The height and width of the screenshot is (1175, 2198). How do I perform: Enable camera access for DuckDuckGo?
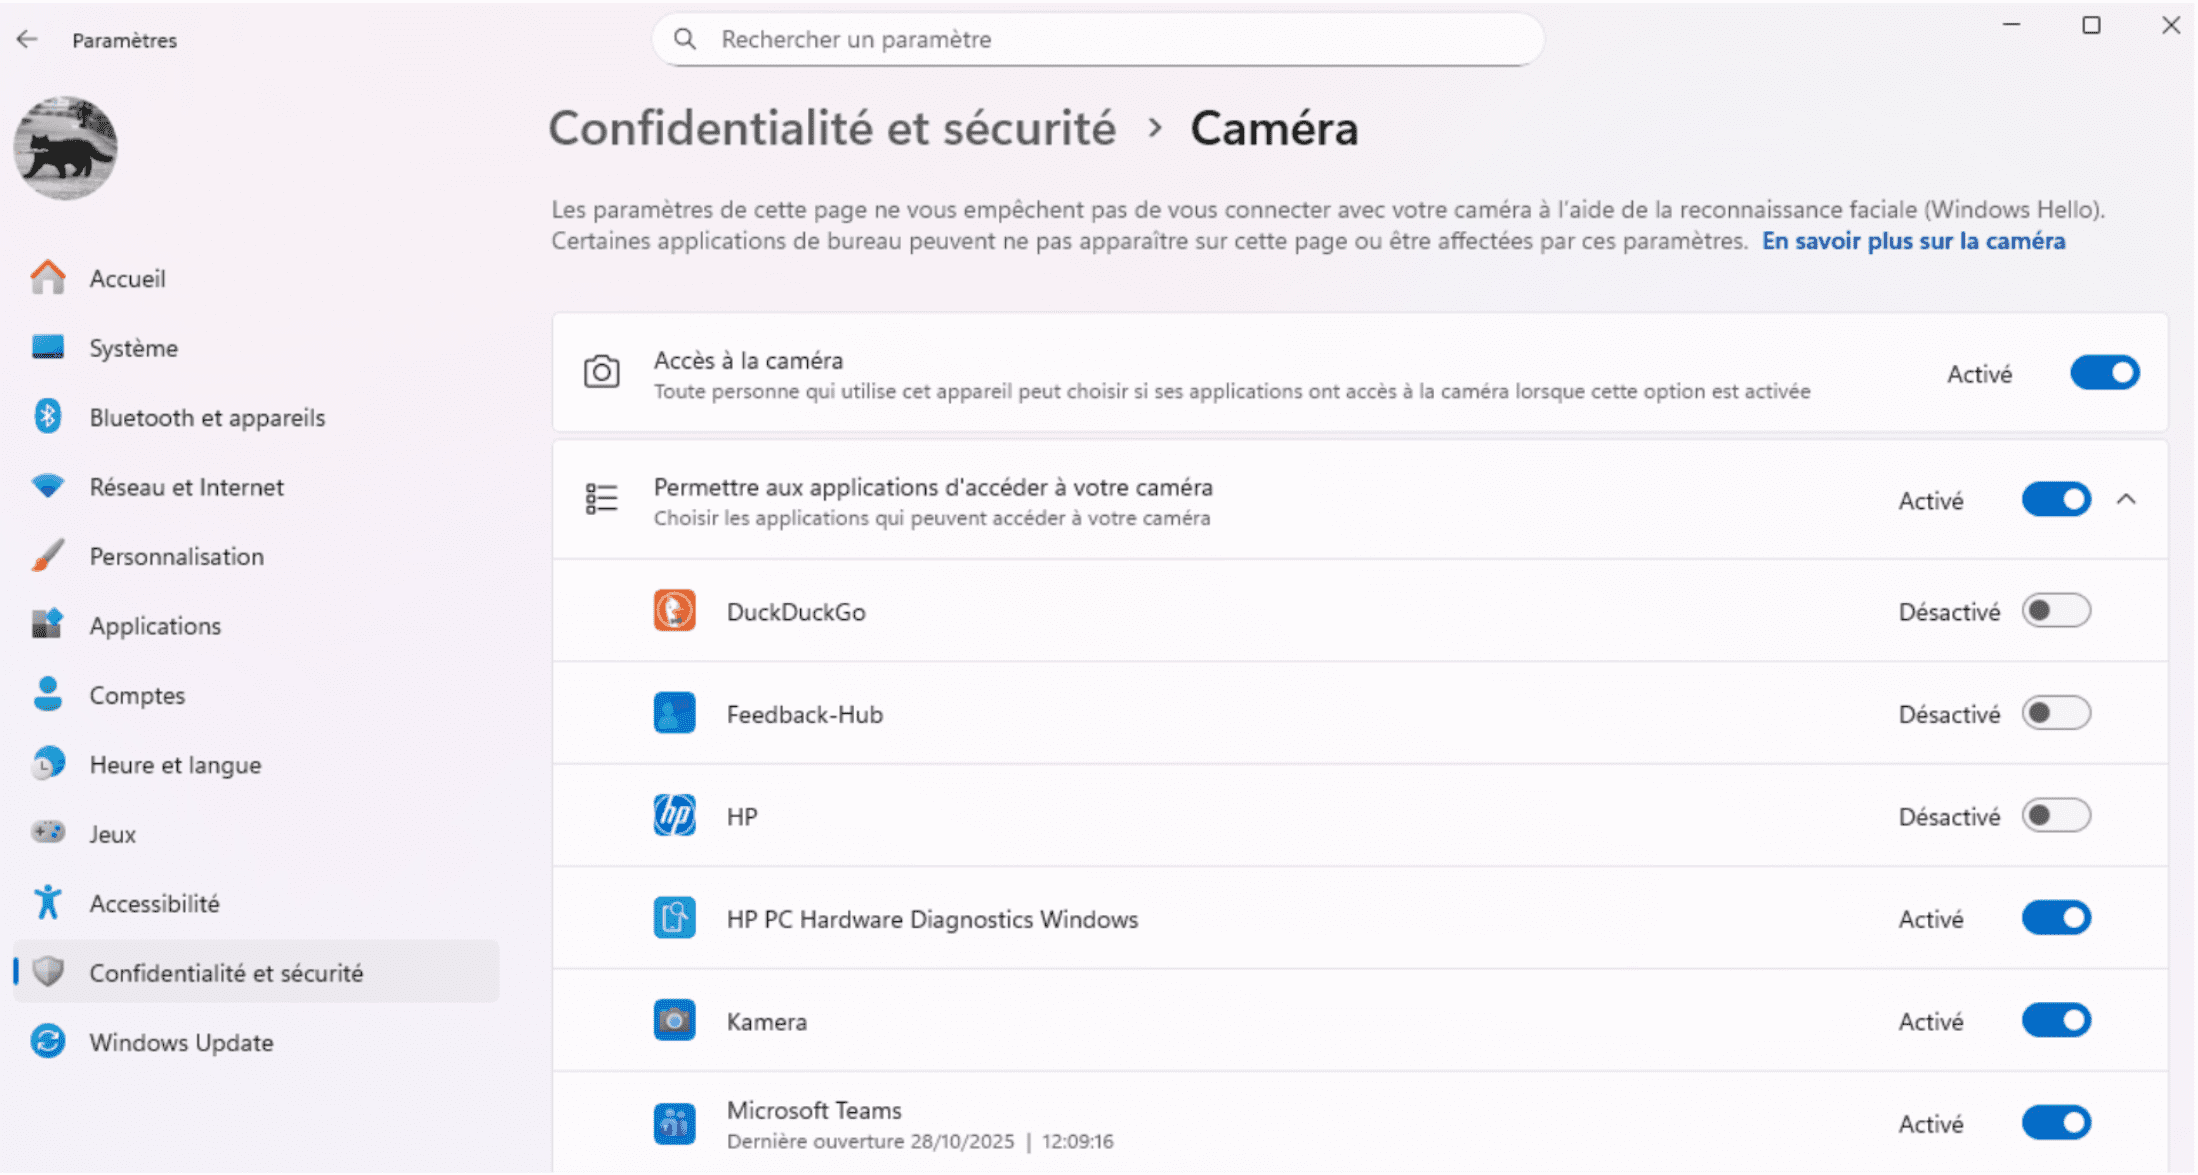click(2055, 611)
